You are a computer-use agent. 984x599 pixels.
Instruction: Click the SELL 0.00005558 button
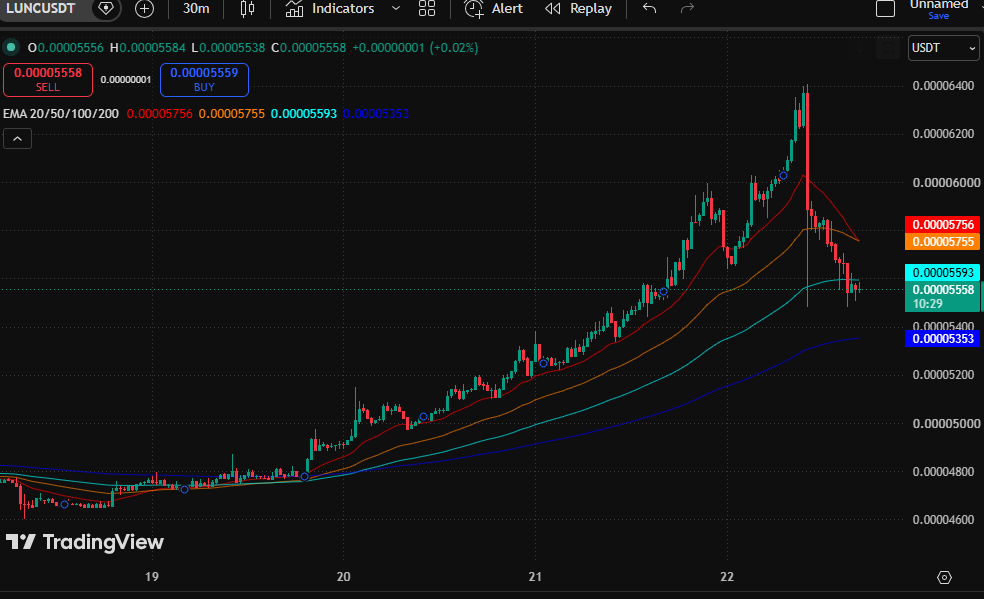click(48, 80)
